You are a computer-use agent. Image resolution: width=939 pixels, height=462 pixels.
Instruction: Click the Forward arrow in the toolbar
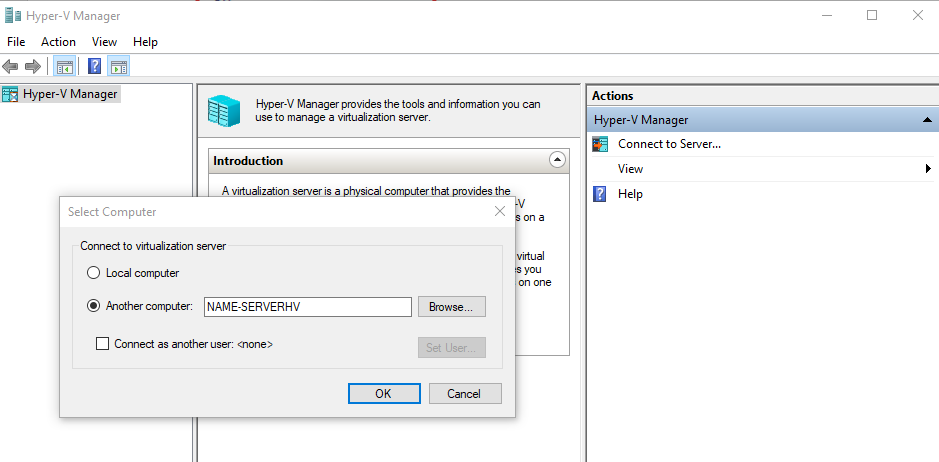pos(33,67)
